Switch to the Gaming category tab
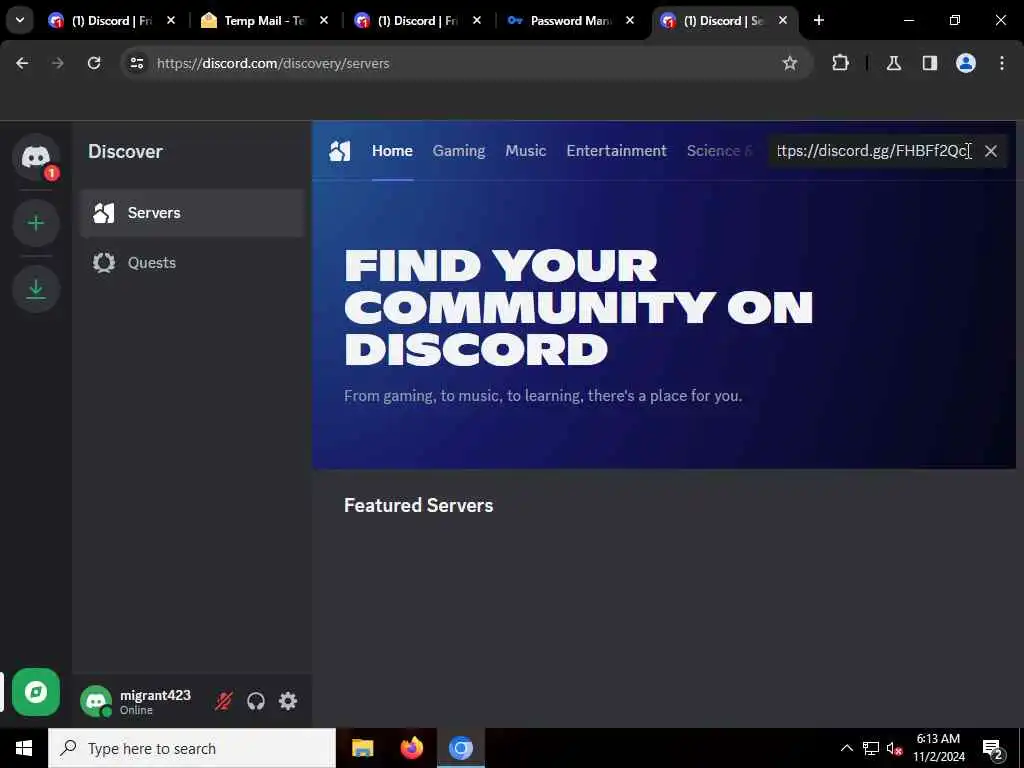The height and width of the screenshot is (768, 1024). pos(458,151)
